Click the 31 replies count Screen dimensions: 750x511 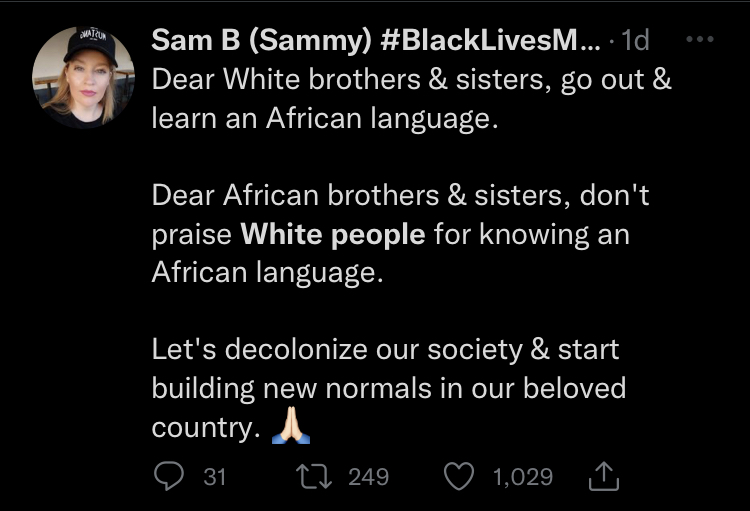215,477
